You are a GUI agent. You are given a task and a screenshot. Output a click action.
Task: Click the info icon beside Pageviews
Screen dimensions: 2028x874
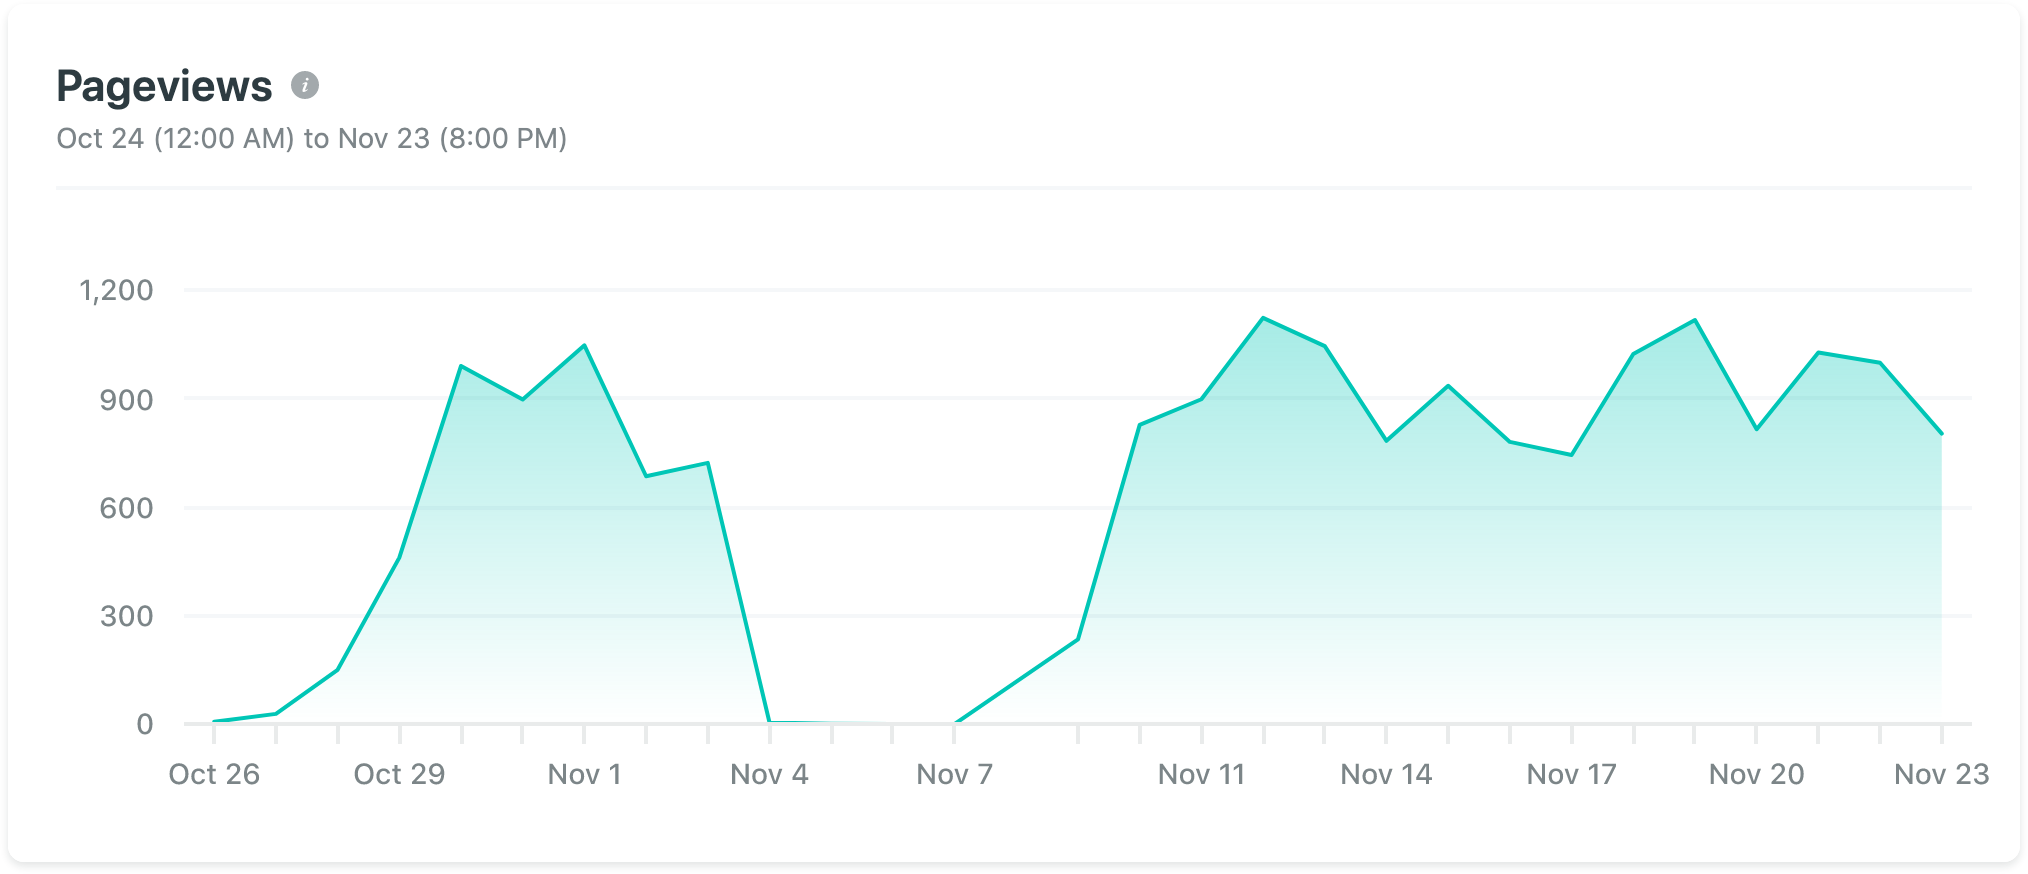(x=305, y=85)
